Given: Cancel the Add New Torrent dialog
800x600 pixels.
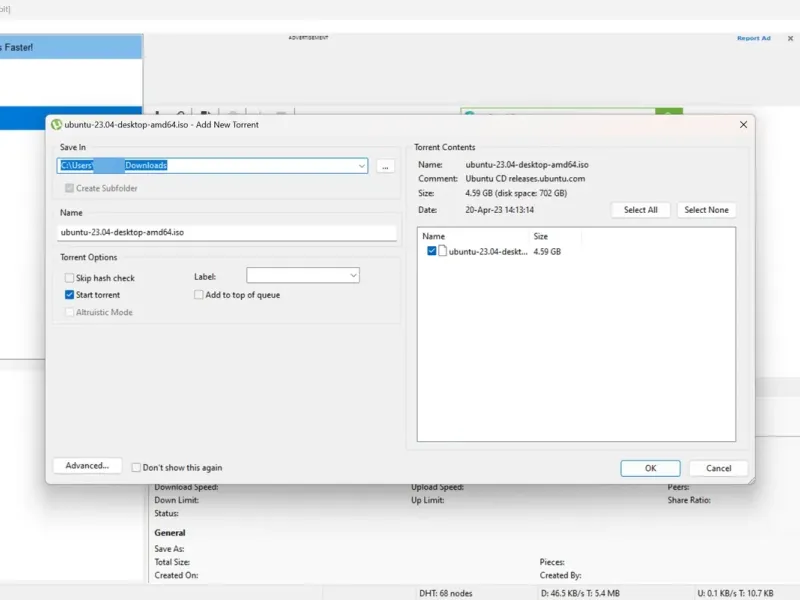Looking at the screenshot, I should click(718, 468).
